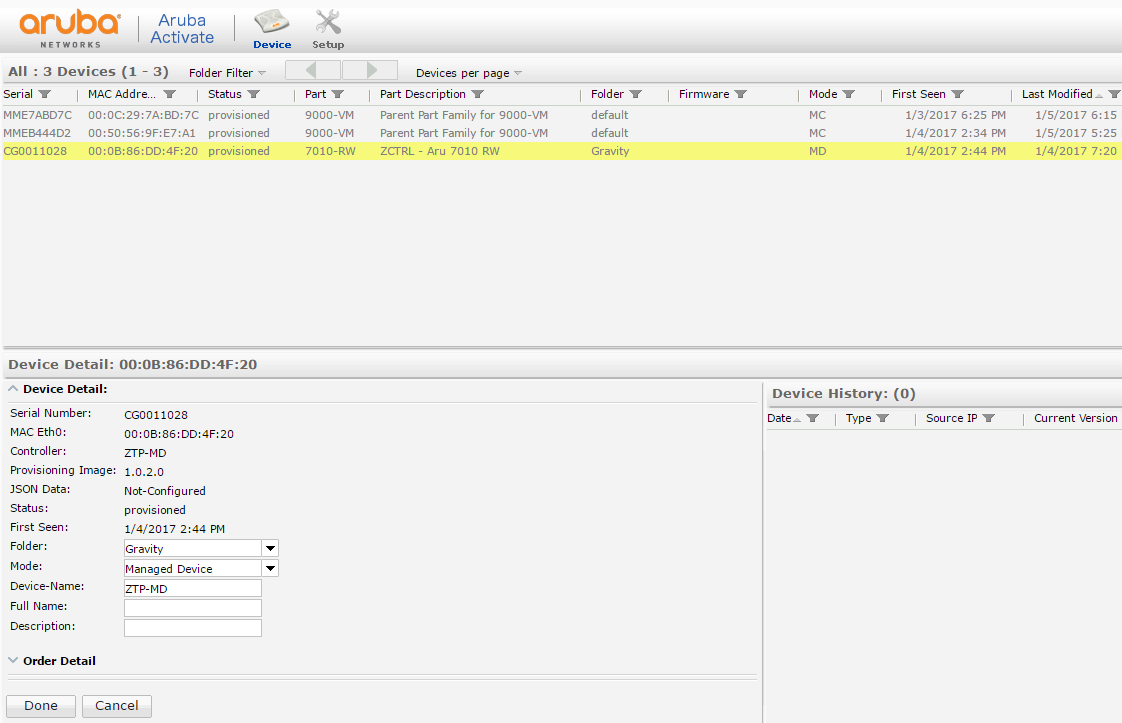The height and width of the screenshot is (723, 1122).
Task: Open the Mode dropdown showing Managed Device
Action: pos(269,568)
